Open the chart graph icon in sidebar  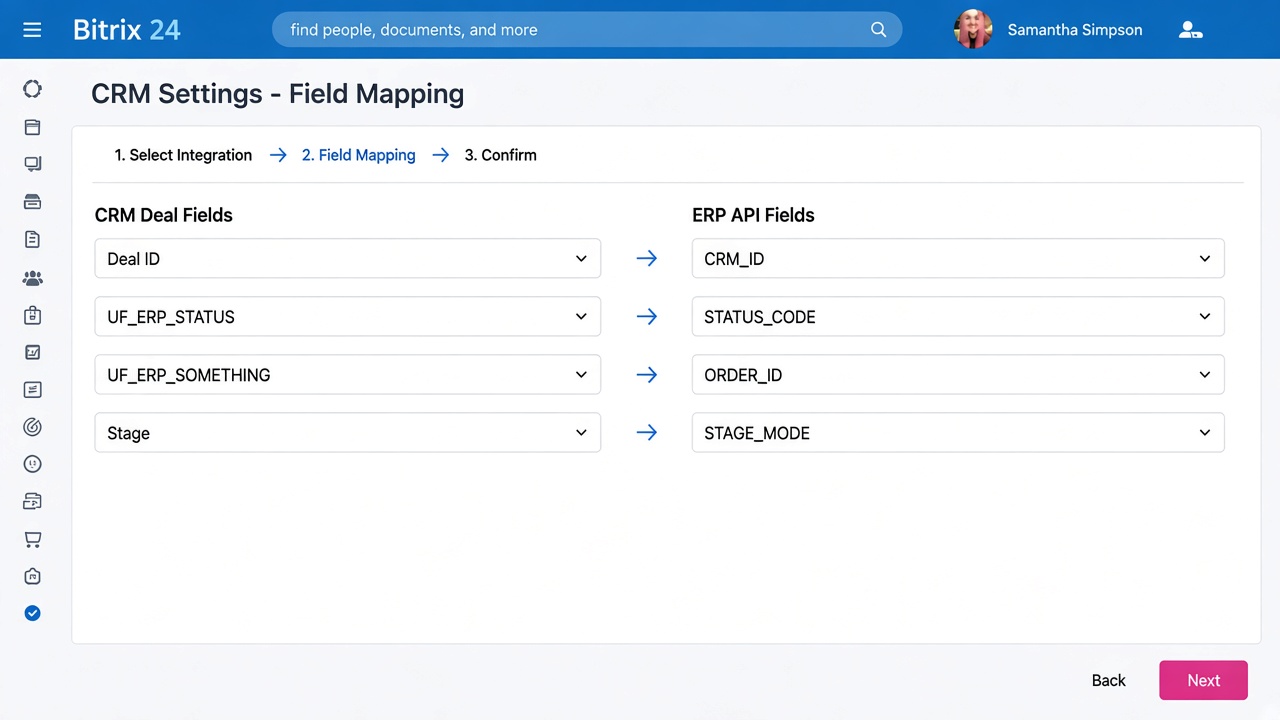(32, 352)
